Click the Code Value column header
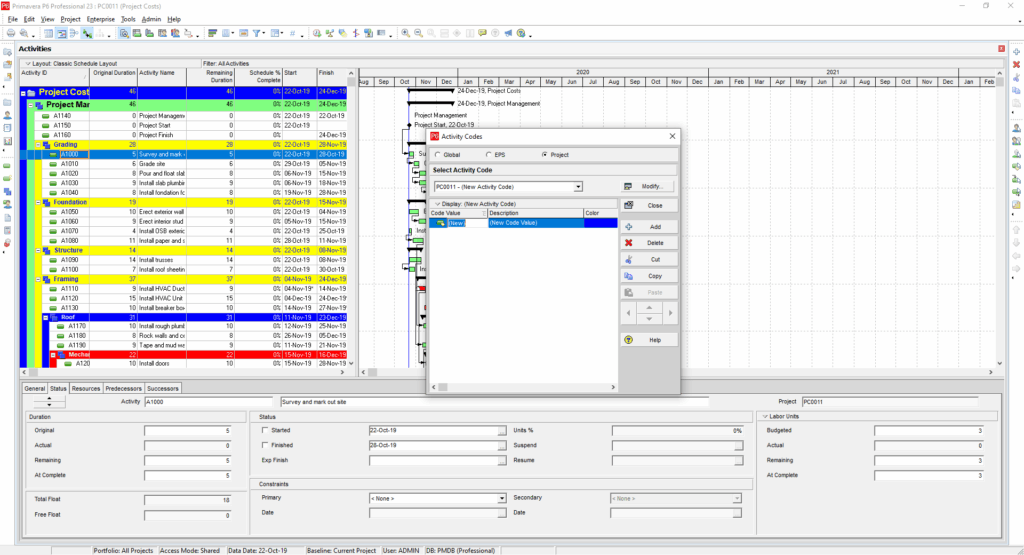The height and width of the screenshot is (555, 1024). click(x=458, y=214)
